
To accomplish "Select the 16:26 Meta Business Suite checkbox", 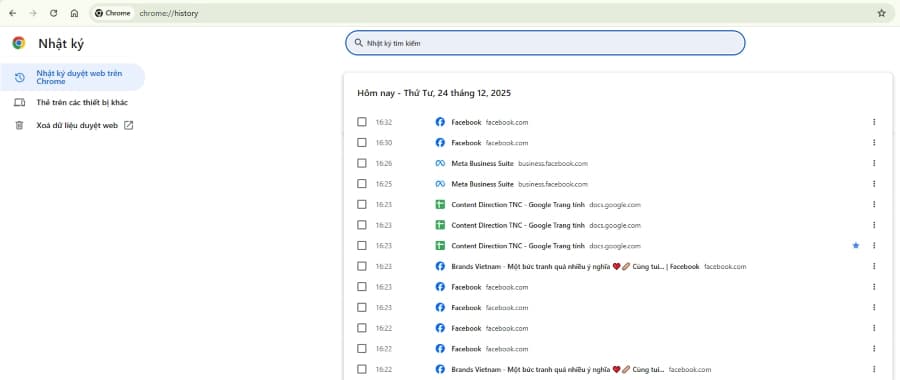I will 362,164.
